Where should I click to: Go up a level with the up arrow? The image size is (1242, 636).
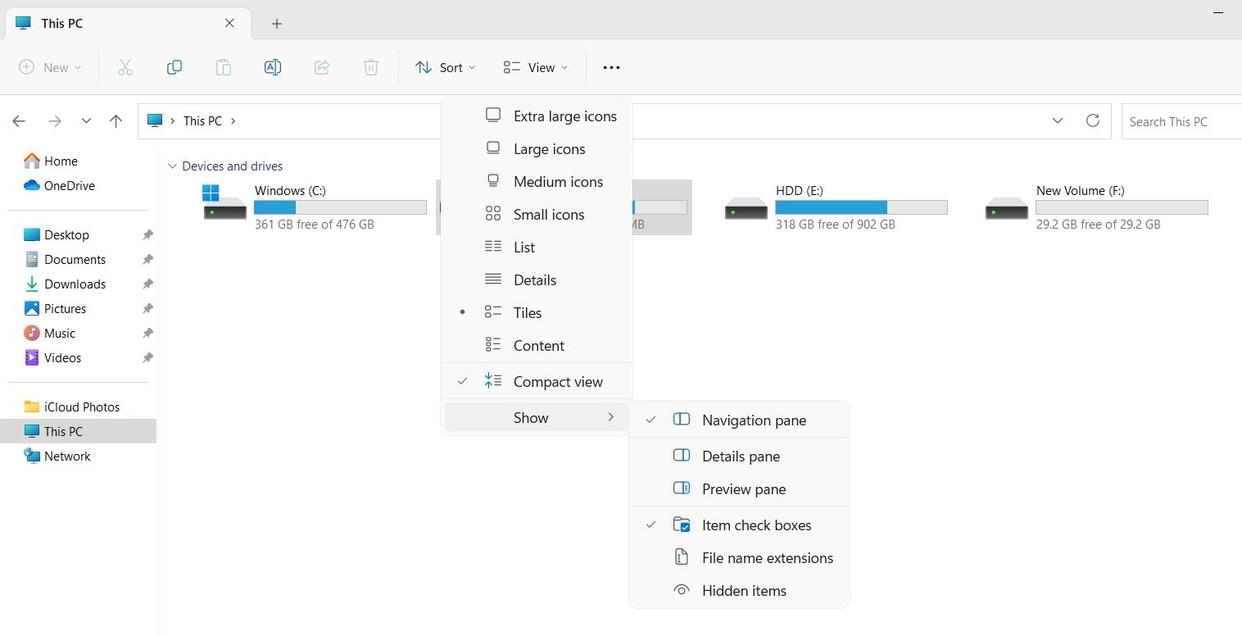click(115, 120)
